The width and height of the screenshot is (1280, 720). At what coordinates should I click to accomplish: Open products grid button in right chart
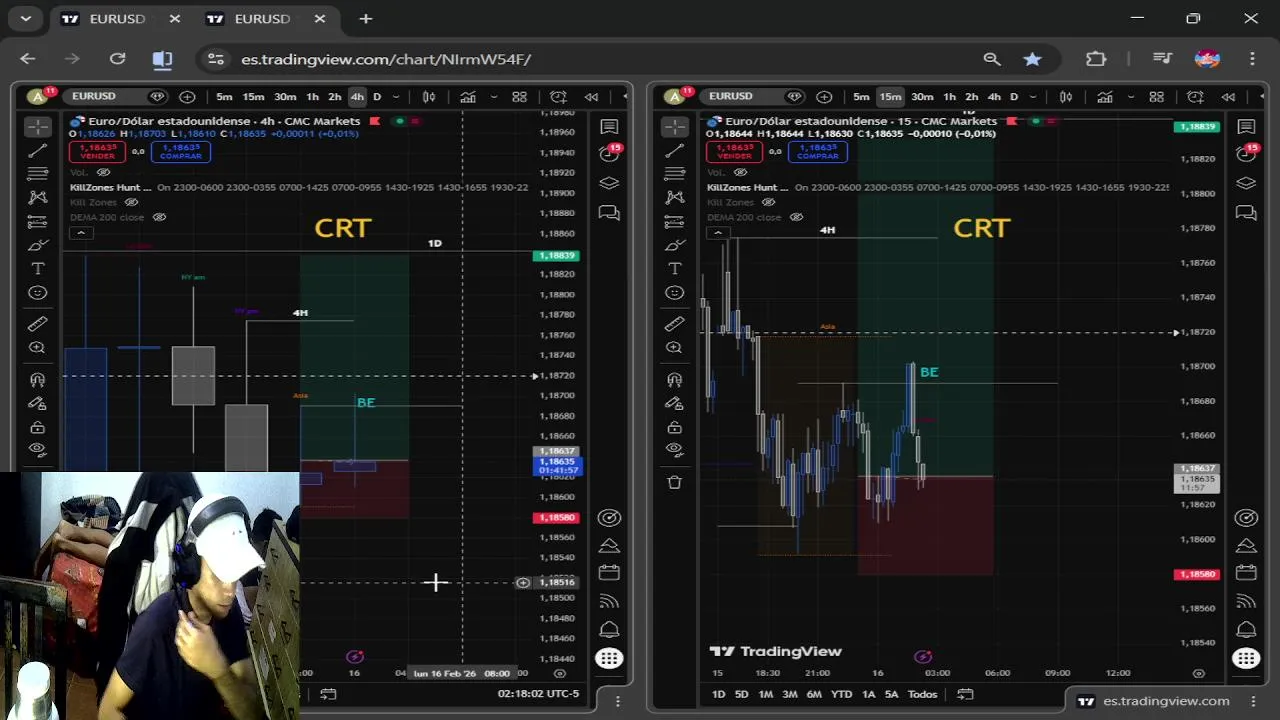tap(1246, 658)
